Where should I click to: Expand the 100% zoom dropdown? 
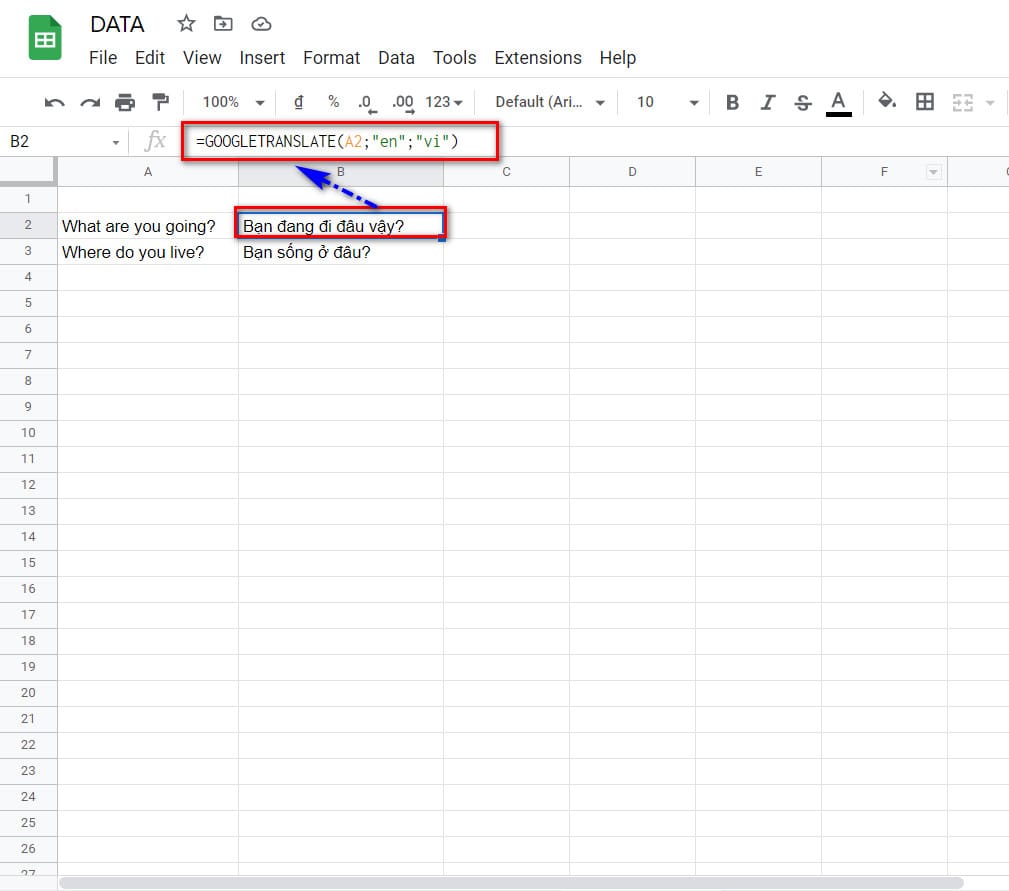tap(232, 102)
